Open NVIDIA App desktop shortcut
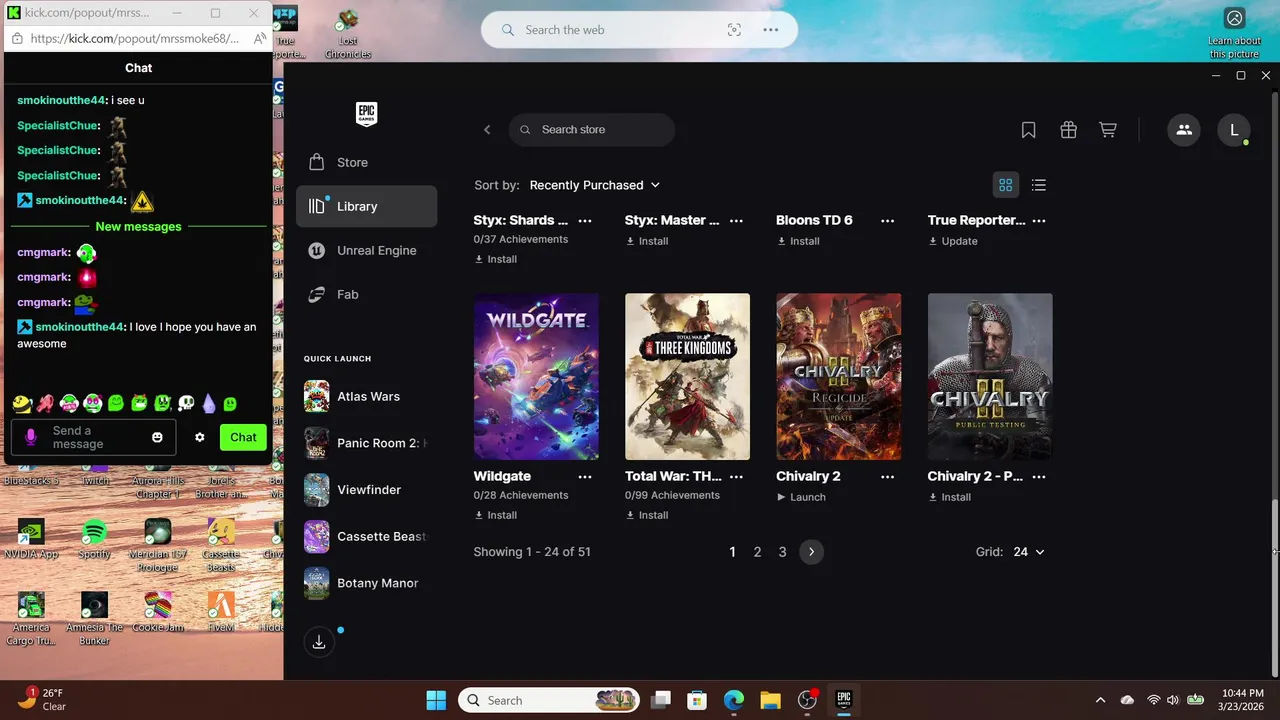Image resolution: width=1280 pixels, height=720 pixels. 31,539
